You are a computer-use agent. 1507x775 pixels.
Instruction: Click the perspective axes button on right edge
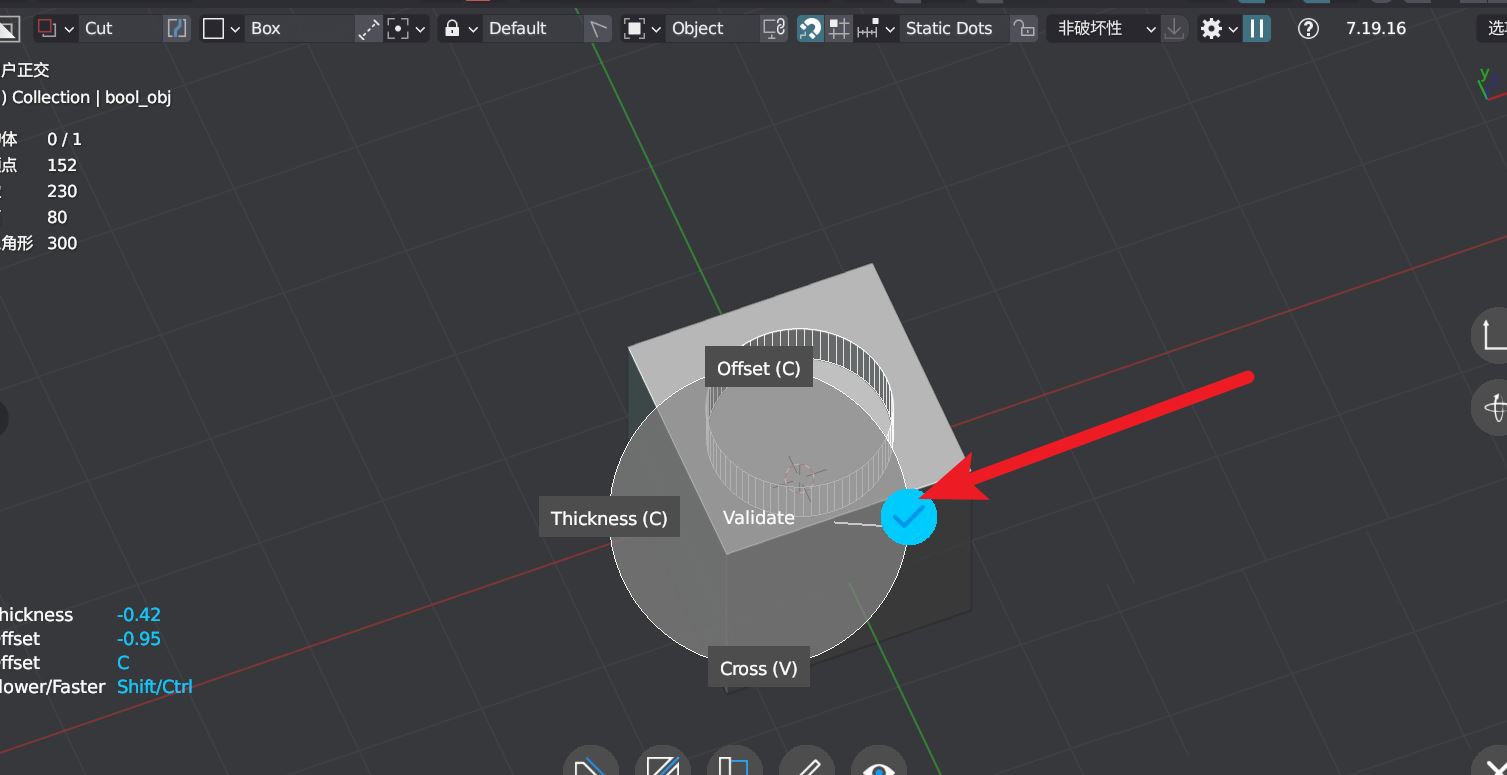pos(1492,335)
